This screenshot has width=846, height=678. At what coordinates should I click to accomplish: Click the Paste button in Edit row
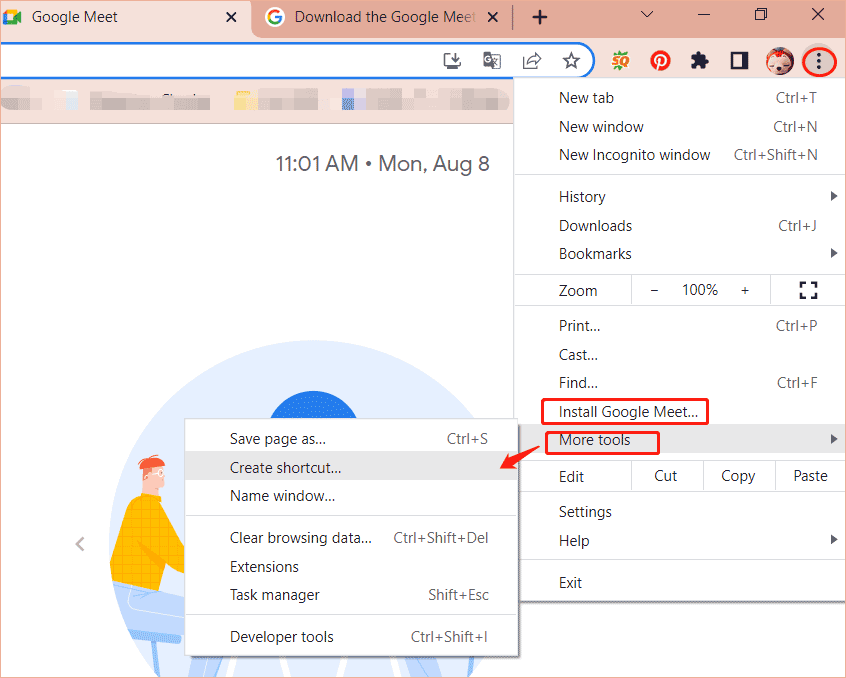(x=810, y=476)
